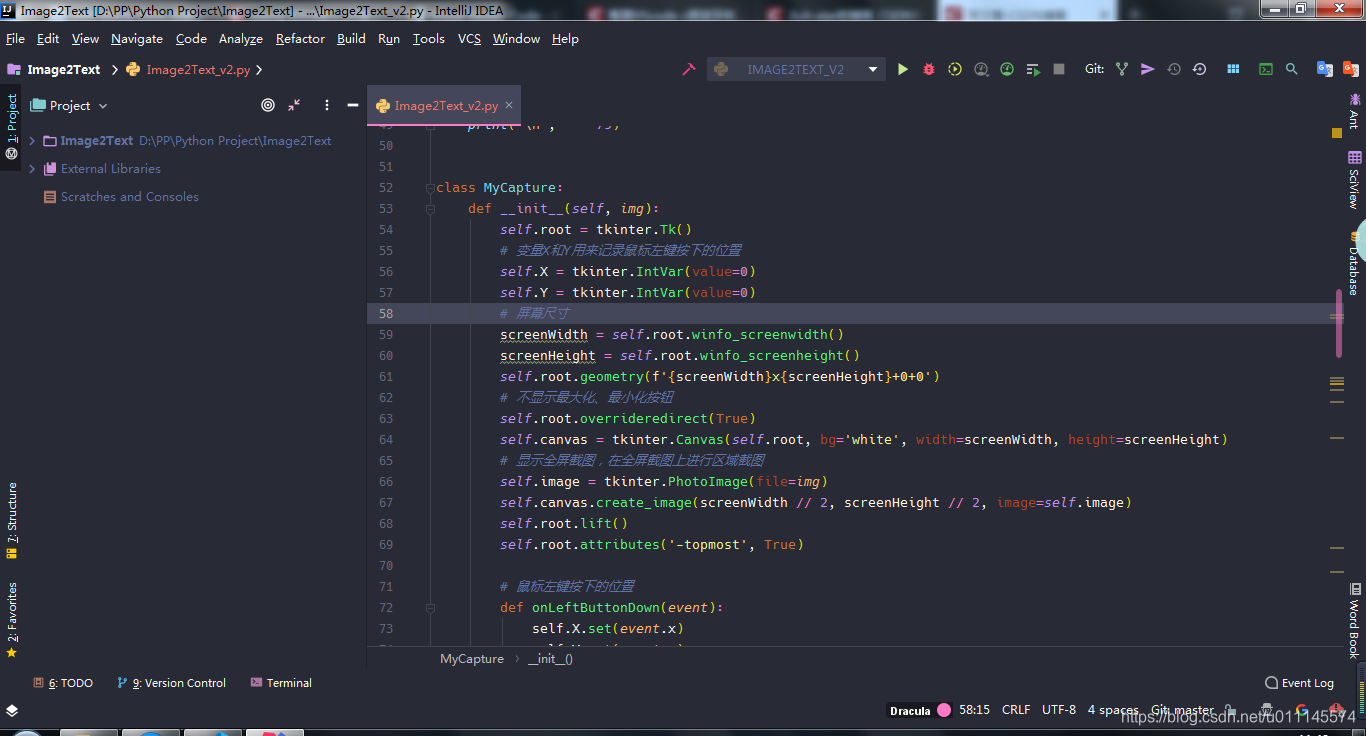Open the Run menu
This screenshot has width=1366, height=736.
click(389, 38)
